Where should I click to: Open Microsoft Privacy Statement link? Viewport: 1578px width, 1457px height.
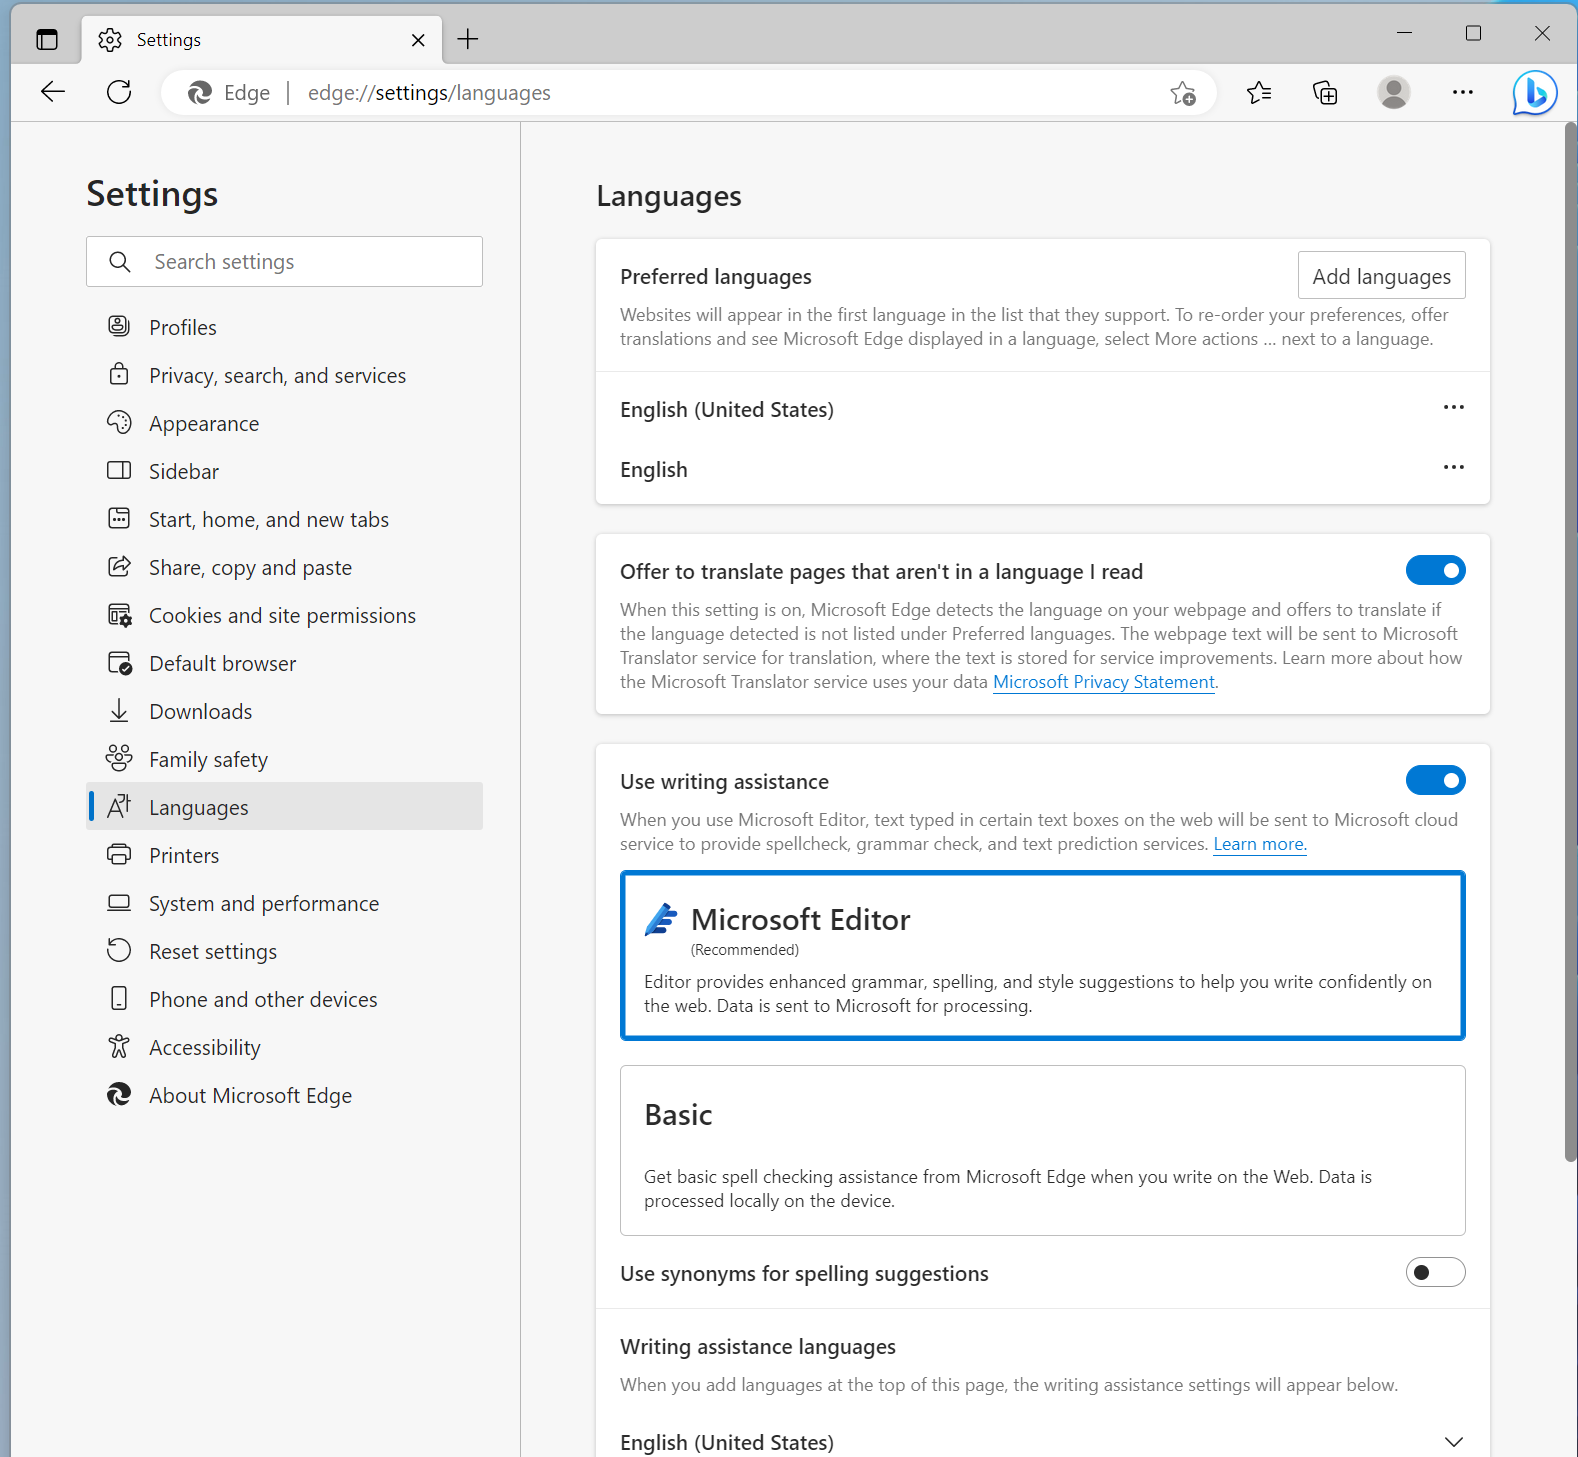[x=1104, y=682]
